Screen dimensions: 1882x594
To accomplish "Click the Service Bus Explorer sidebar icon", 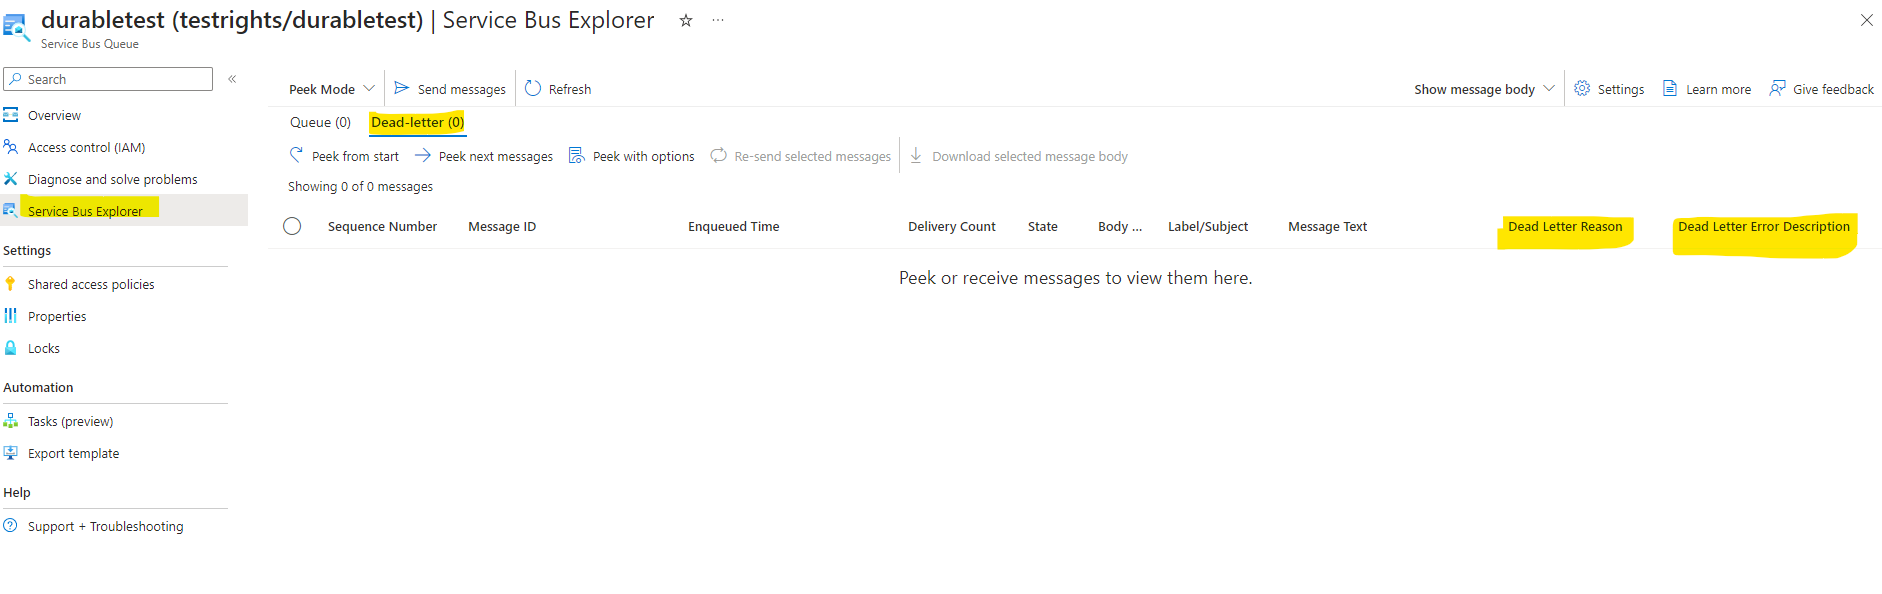I will point(11,210).
